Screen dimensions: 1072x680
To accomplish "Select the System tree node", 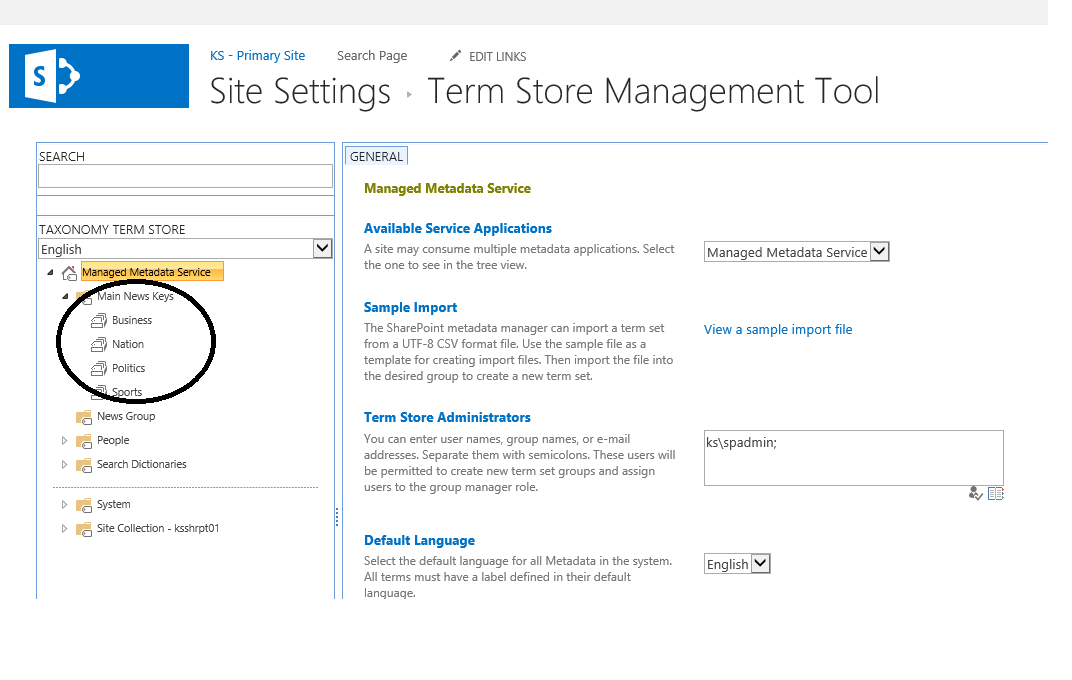I will (x=113, y=504).
